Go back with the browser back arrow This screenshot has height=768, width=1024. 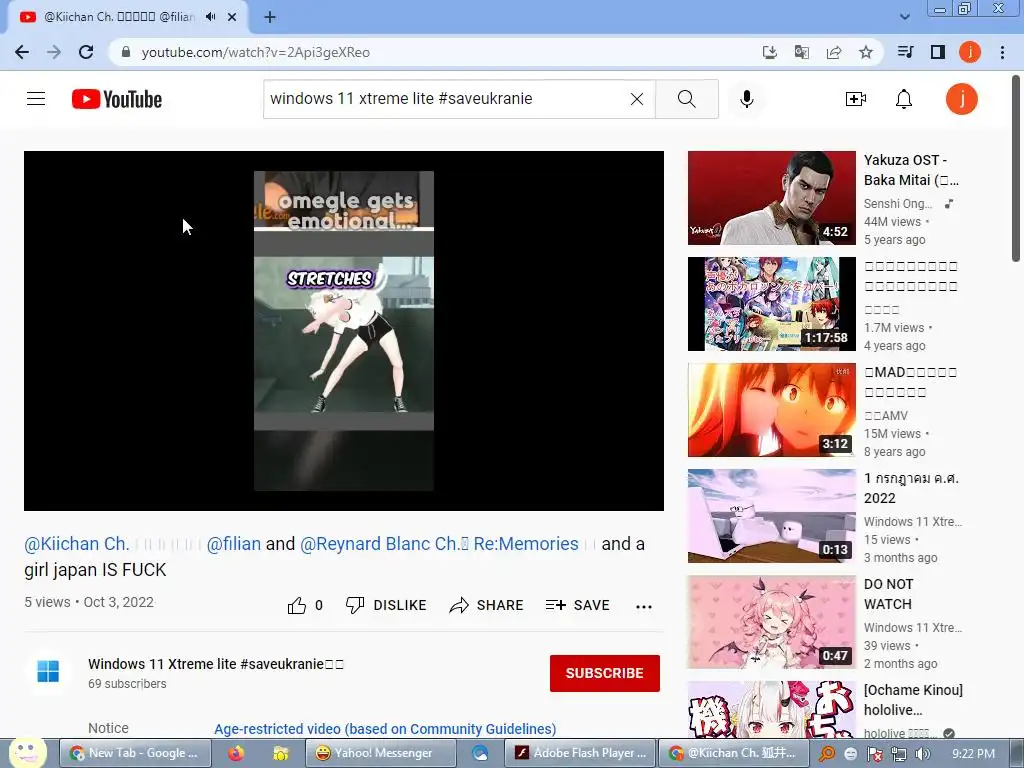(22, 52)
